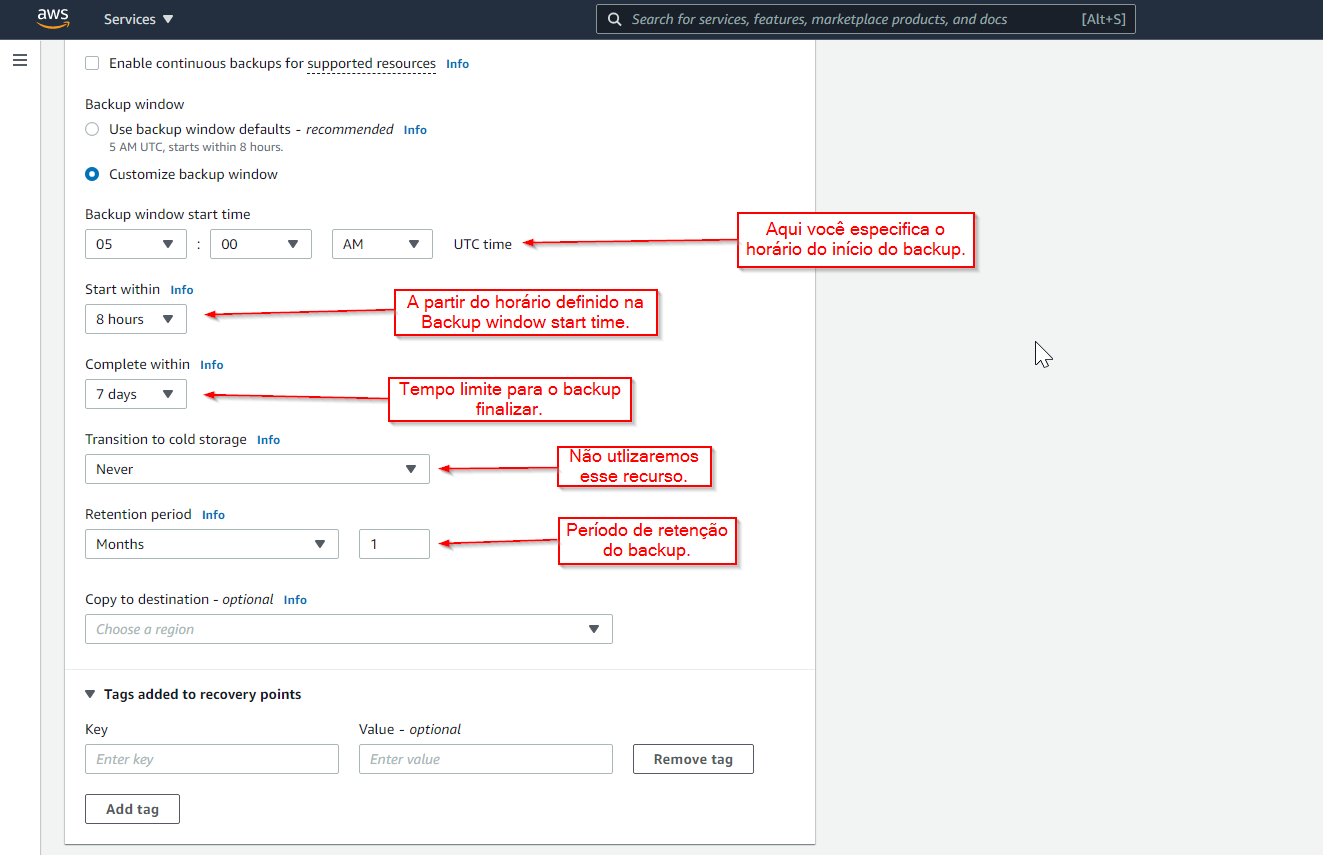Viewport: 1323px width, 855px height.
Task: Select Customize backup window radio
Action: (92, 174)
